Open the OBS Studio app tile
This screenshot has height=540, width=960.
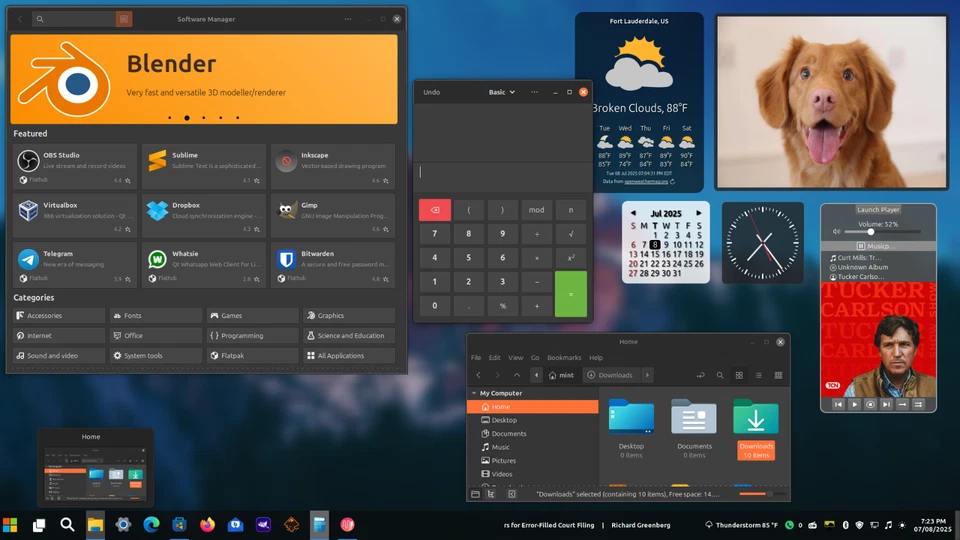point(75,167)
